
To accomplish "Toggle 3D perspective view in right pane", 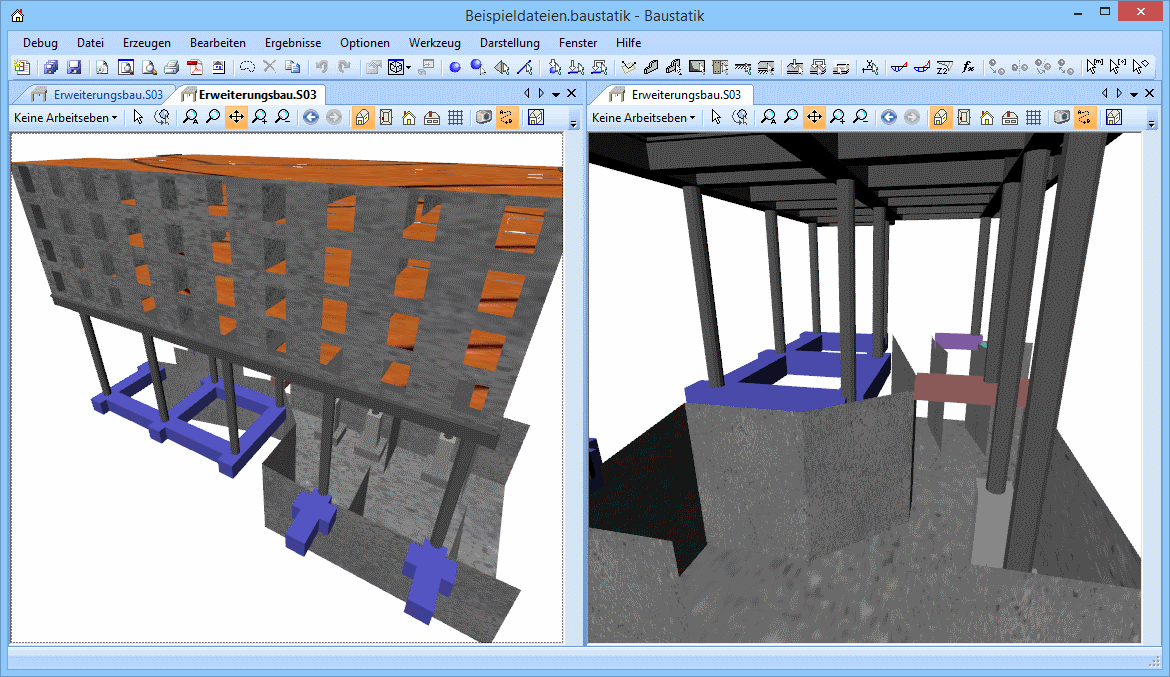I will coord(941,118).
